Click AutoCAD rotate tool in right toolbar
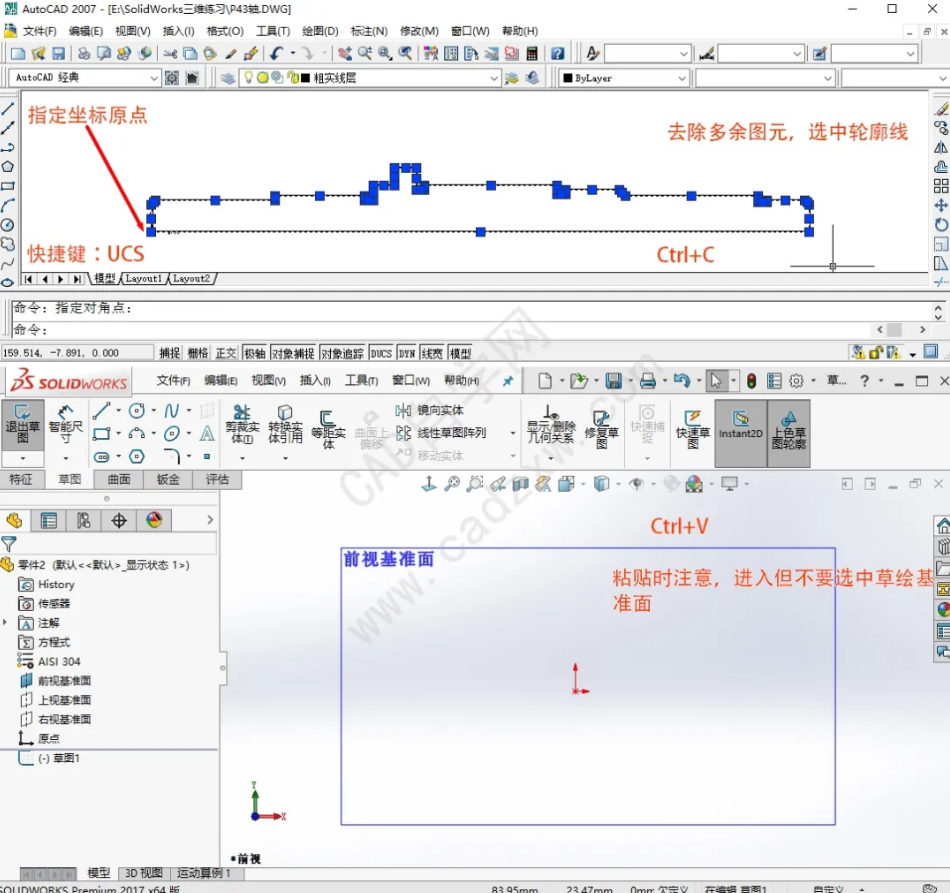 point(941,225)
